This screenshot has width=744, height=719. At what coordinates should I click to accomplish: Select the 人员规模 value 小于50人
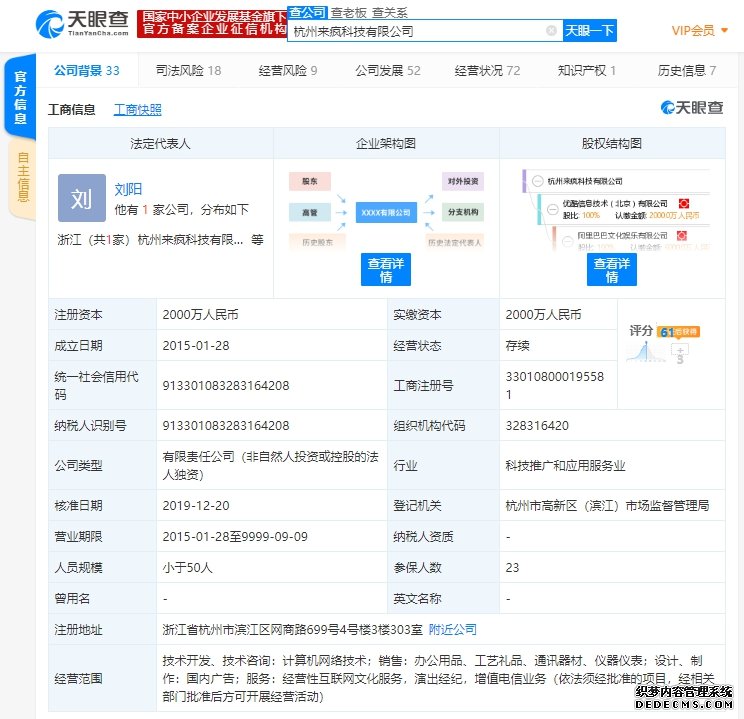(187, 568)
